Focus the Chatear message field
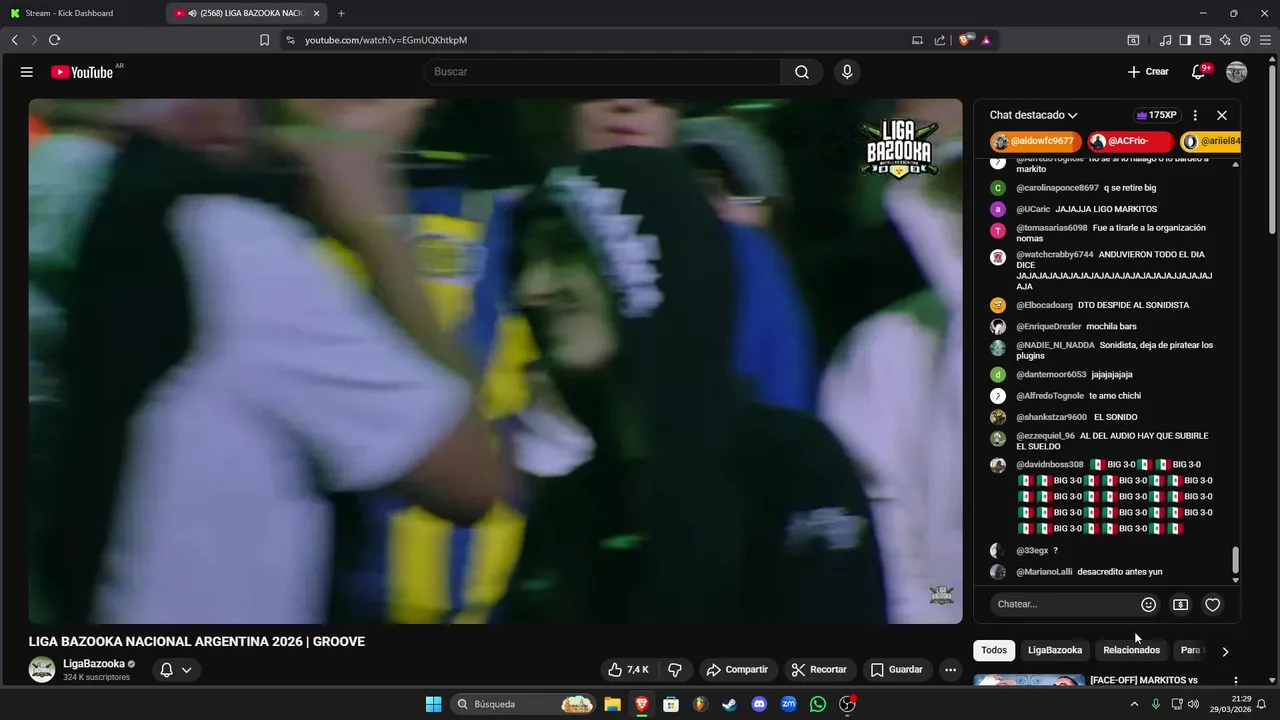 1065,604
